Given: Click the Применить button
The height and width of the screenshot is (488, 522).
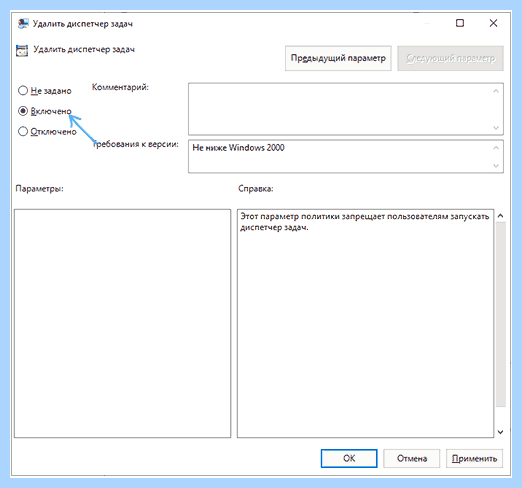Looking at the screenshot, I should tap(474, 458).
